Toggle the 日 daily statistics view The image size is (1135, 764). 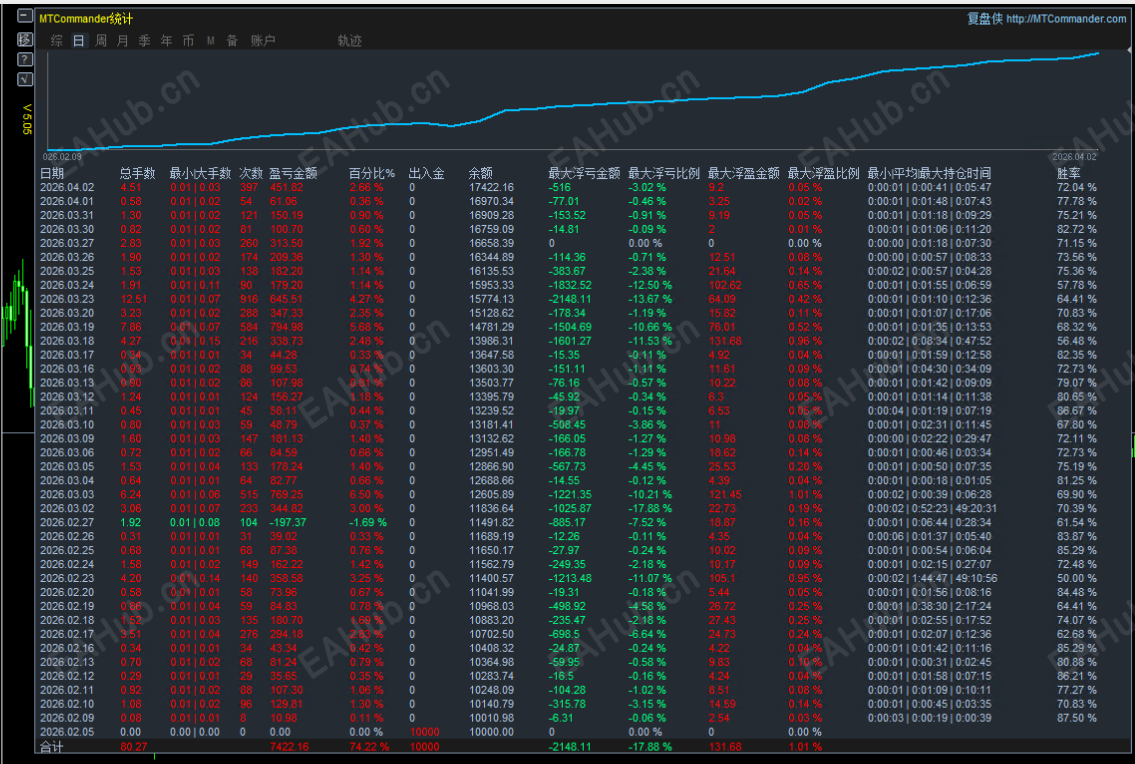(x=77, y=41)
